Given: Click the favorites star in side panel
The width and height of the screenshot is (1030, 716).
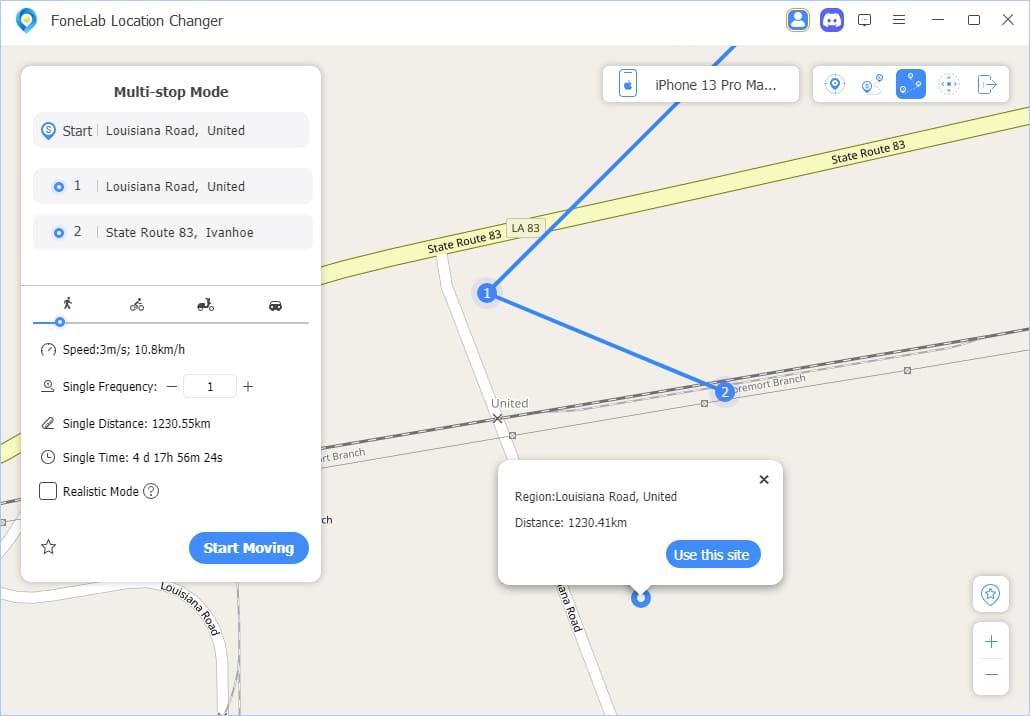Looking at the screenshot, I should (49, 547).
